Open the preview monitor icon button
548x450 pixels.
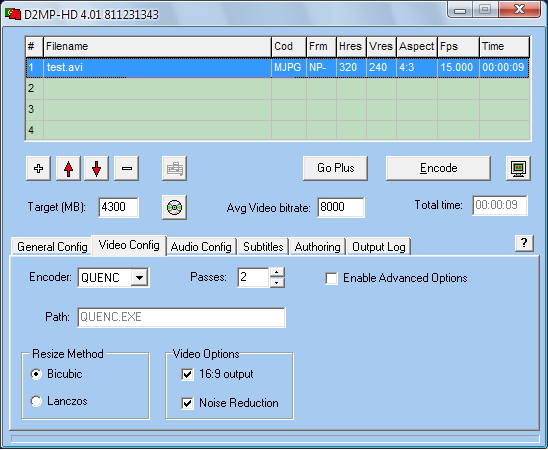[518, 168]
